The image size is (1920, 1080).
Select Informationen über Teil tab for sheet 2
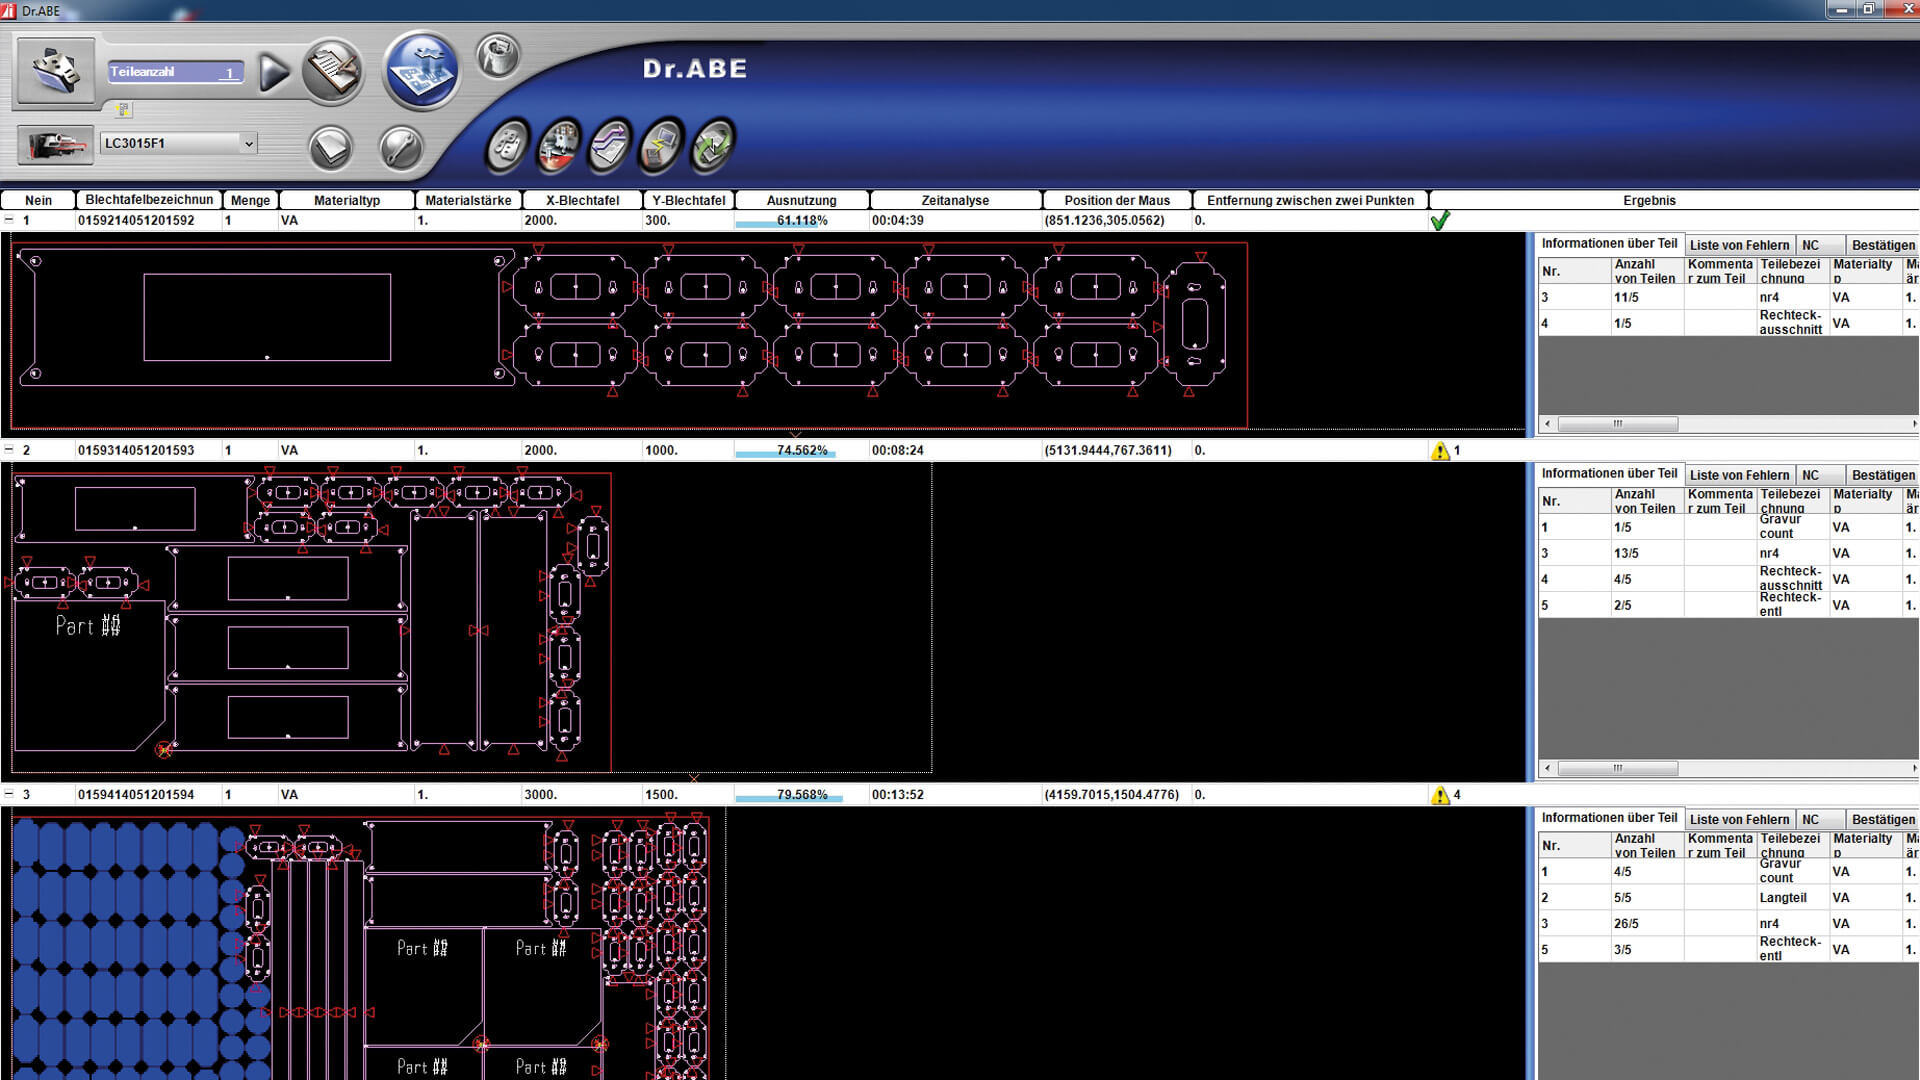coord(1609,473)
